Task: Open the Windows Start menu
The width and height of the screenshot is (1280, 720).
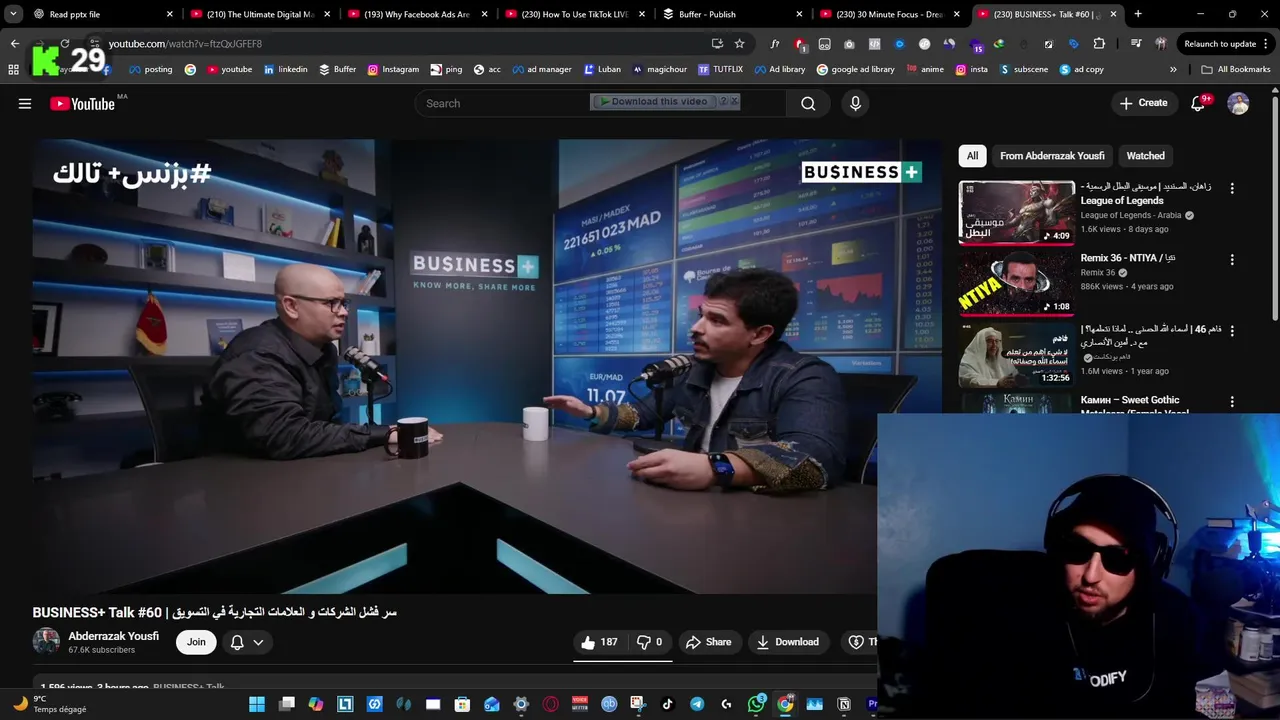Action: pos(257,704)
